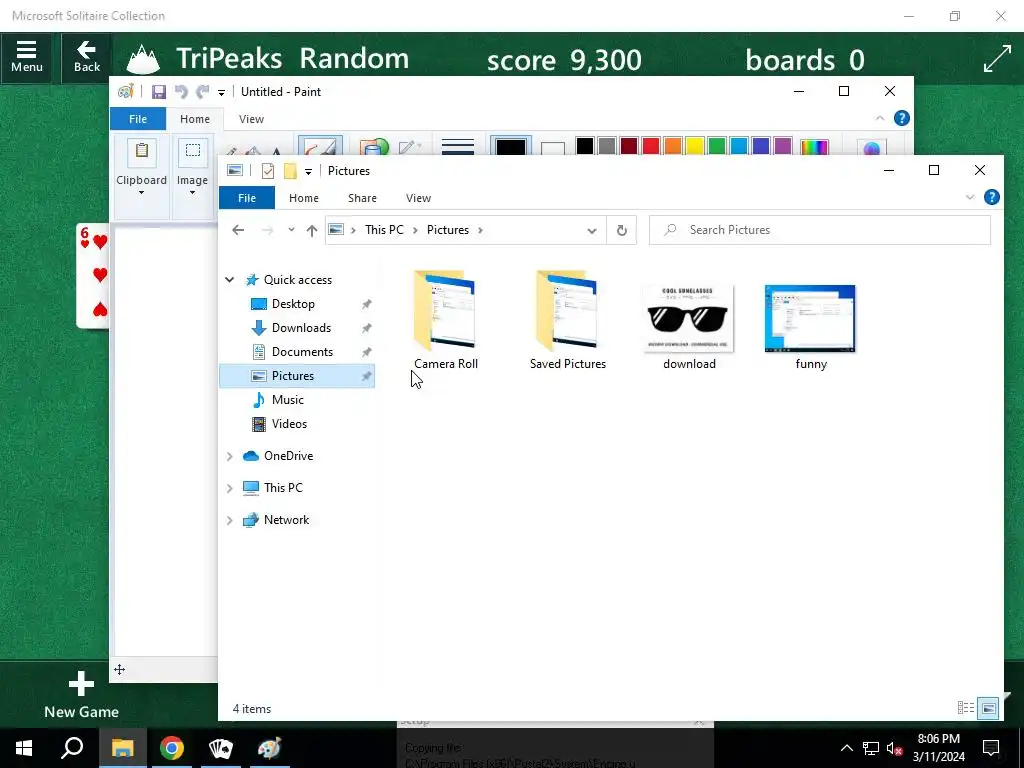Collapse Quick access tree node

coord(230,280)
